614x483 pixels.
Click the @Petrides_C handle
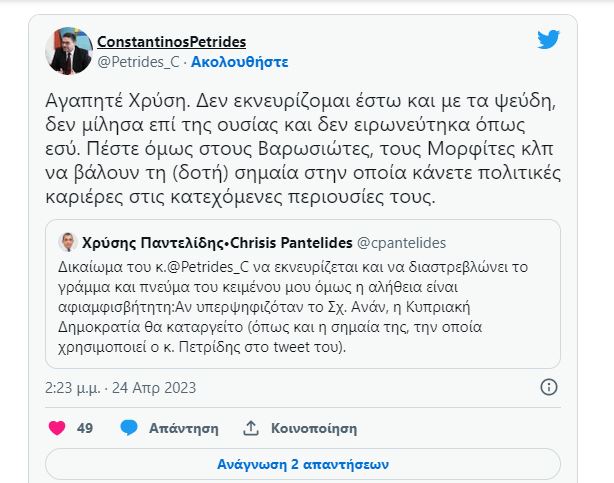pyautogui.click(x=137, y=61)
